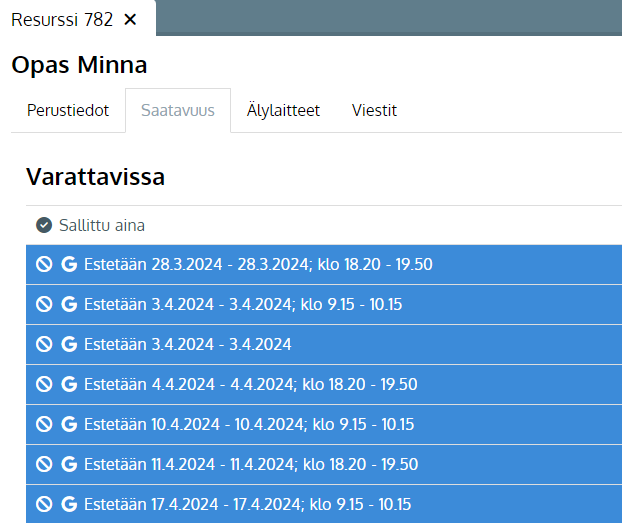The height and width of the screenshot is (523, 622).
Task: Open block entry 4.4.2024 klo 18.20 - 19.50
Action: [x=324, y=385]
